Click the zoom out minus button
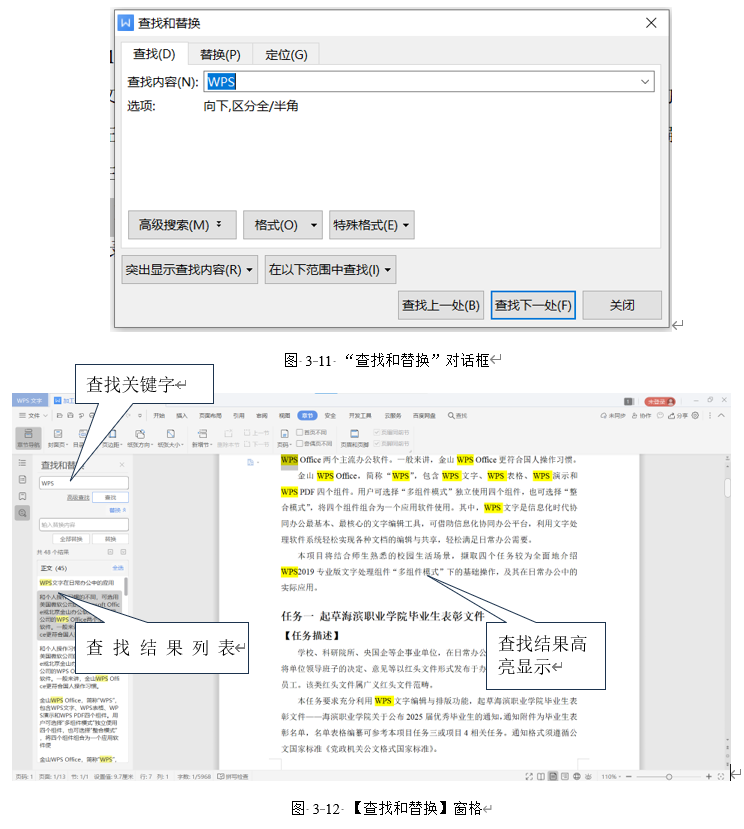 coord(629,777)
